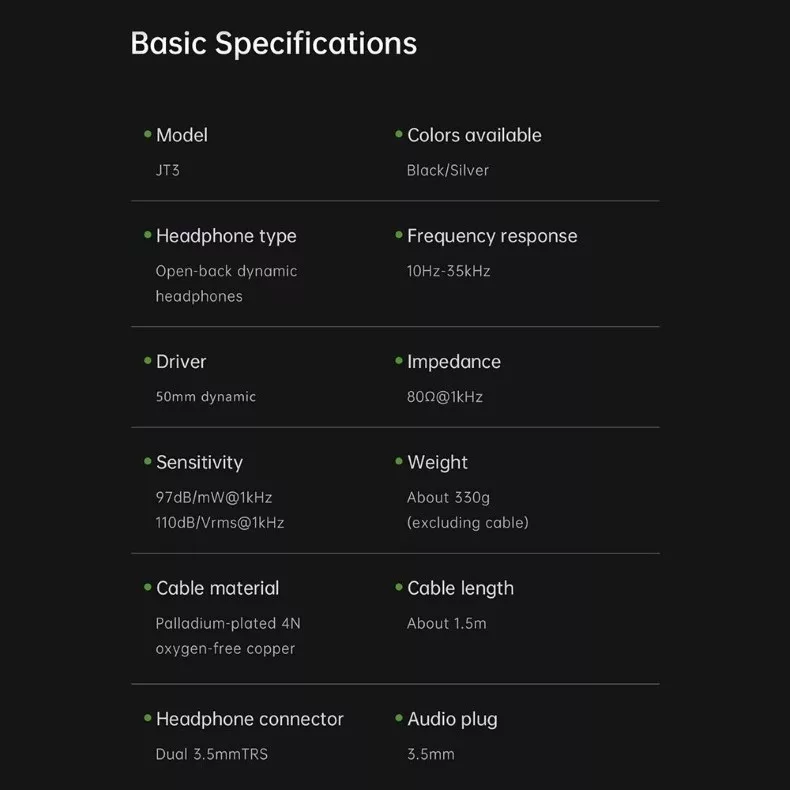Click the Driver label
This screenshot has height=790, width=790.
pos(181,362)
